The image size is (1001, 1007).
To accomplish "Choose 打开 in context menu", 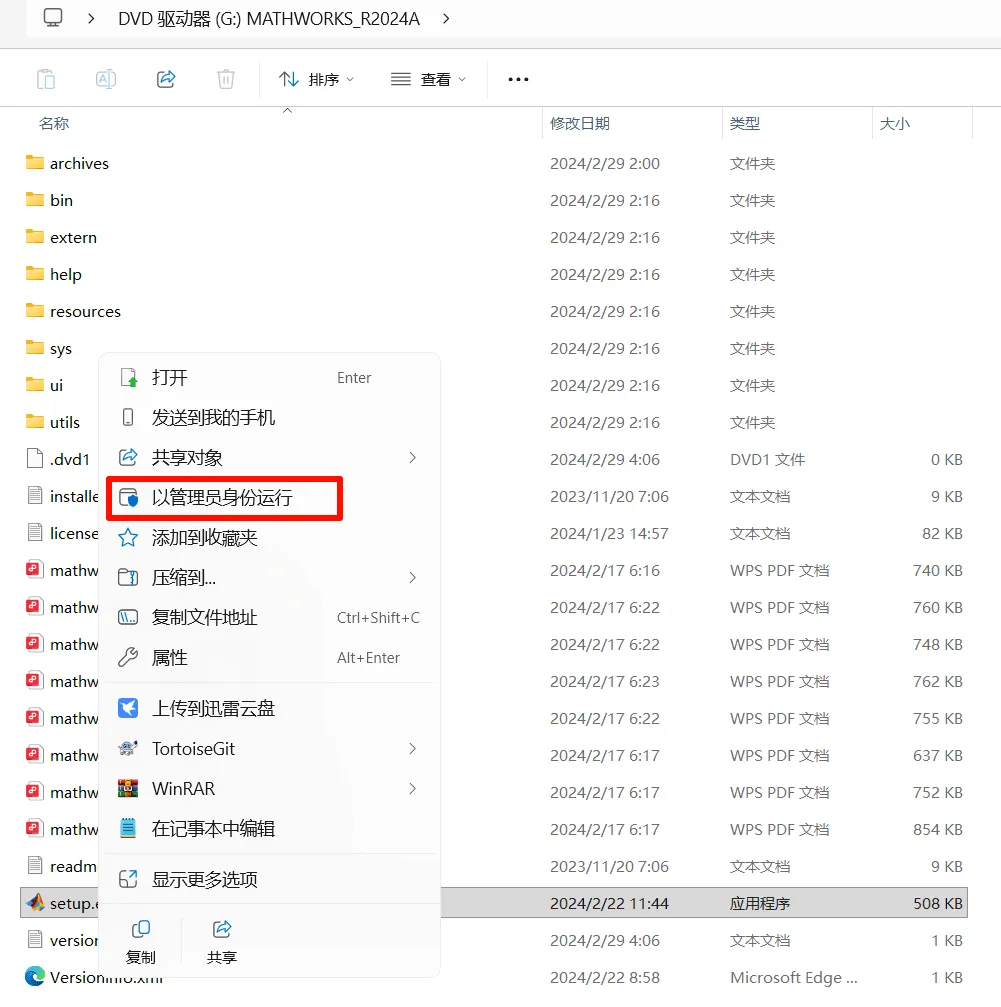I will (270, 378).
